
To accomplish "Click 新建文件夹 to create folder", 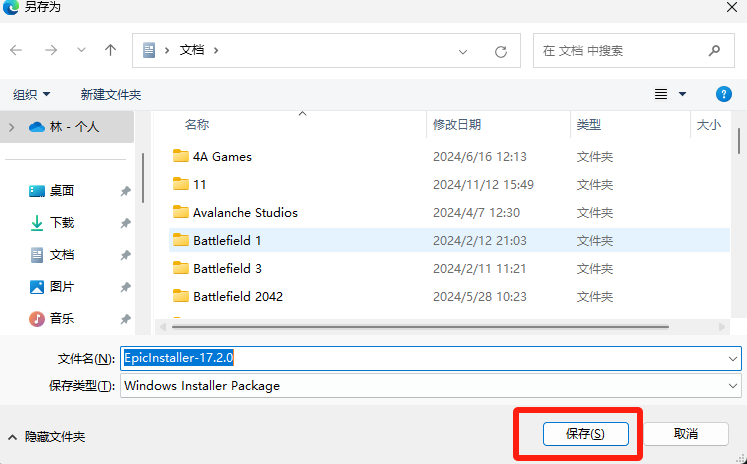I will [x=111, y=94].
